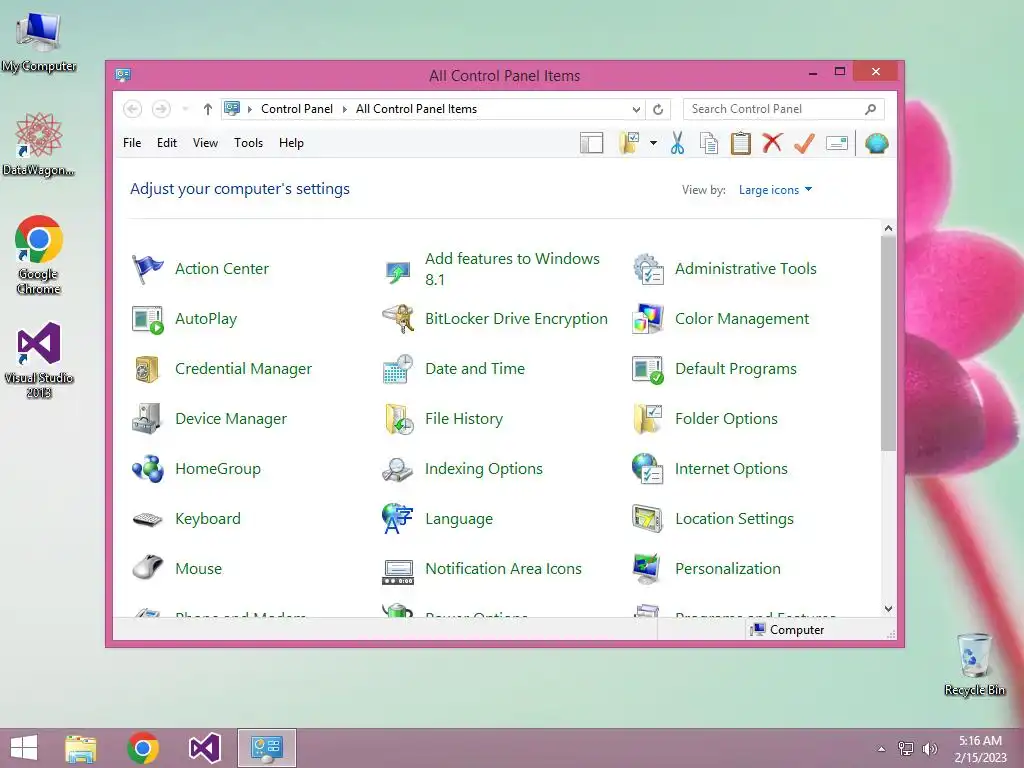Click the scroll up arrow
1024x768 pixels.
[x=888, y=229]
